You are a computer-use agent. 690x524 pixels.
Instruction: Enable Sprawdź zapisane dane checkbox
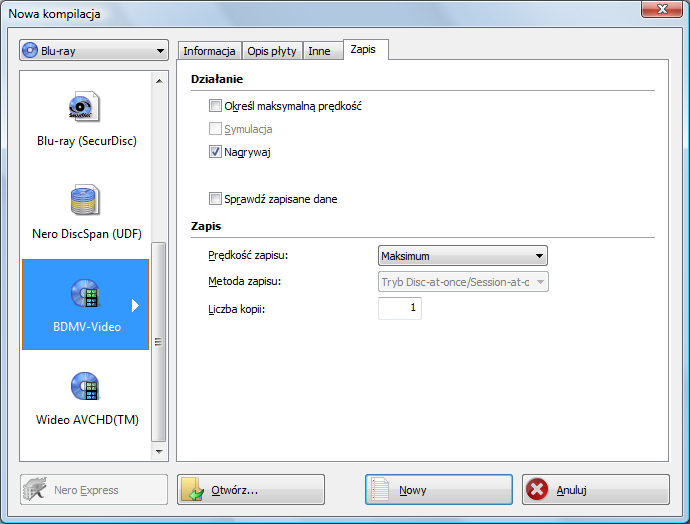coord(215,198)
